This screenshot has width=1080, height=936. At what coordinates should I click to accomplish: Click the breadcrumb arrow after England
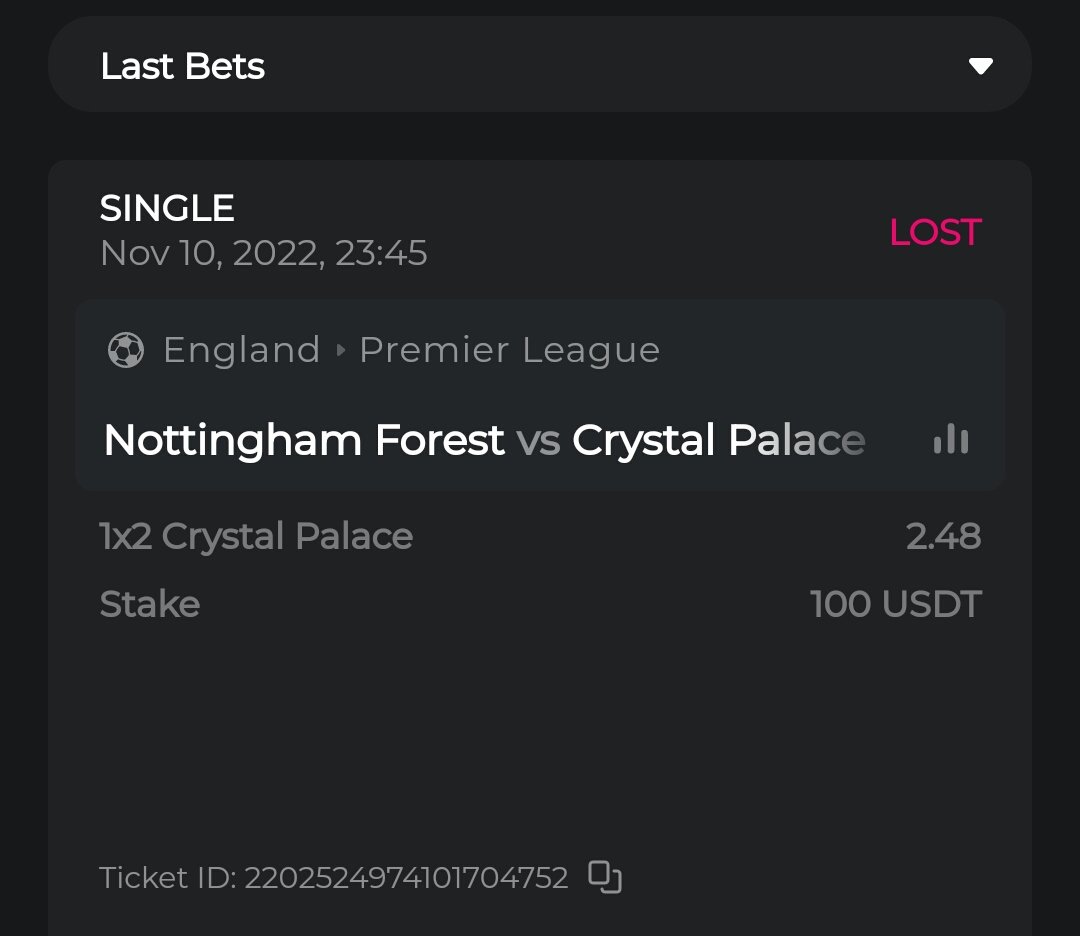coord(340,351)
